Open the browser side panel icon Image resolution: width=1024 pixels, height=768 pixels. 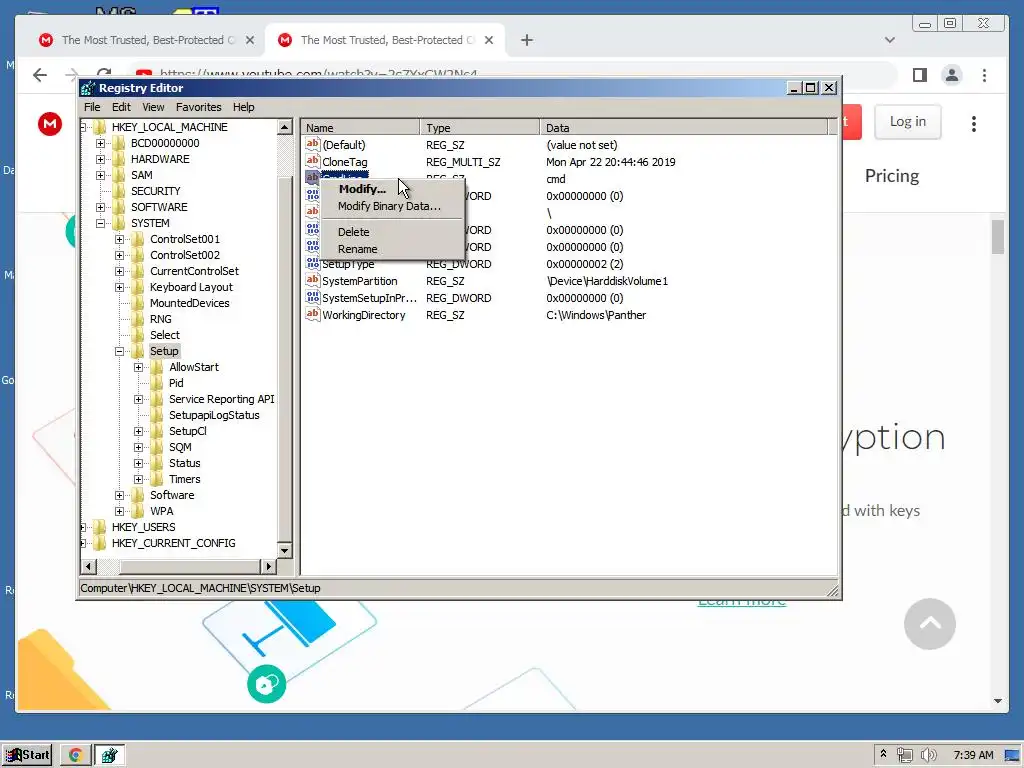pyautogui.click(x=920, y=75)
